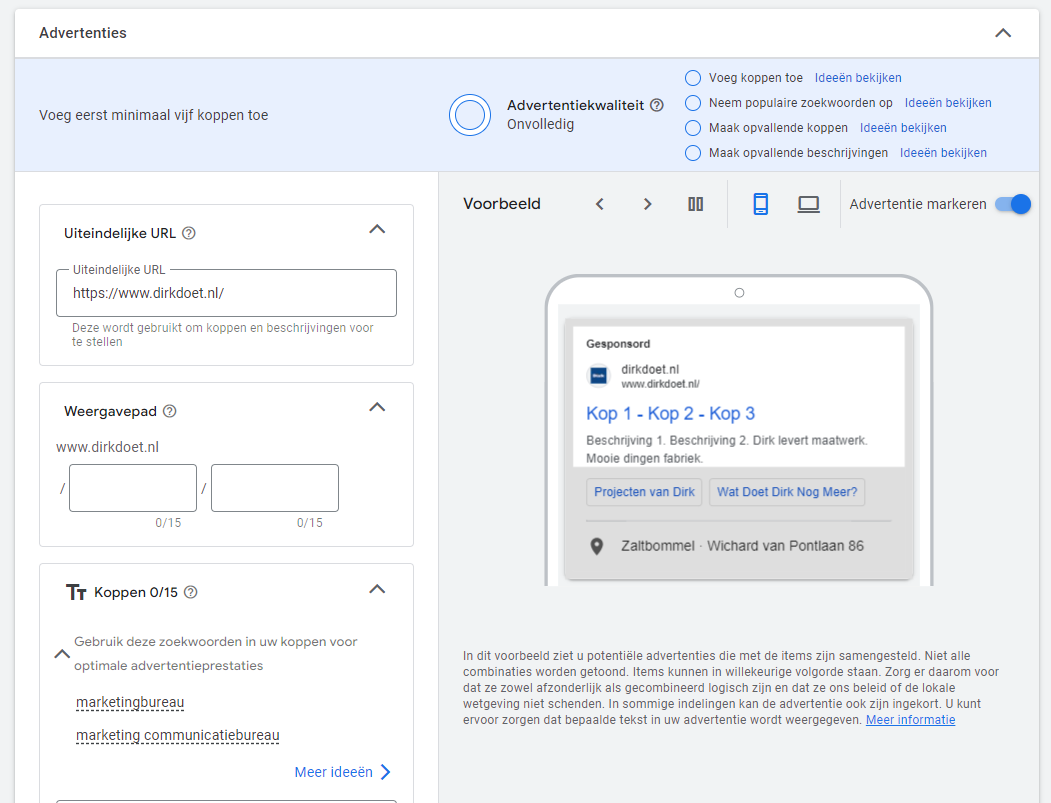
Task: Open help icon next to Advertentiekwaliteit
Action: coord(657,105)
